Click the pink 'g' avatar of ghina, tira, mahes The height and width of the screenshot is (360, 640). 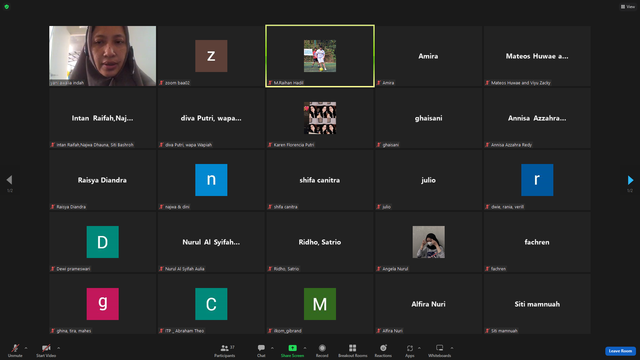pos(102,304)
